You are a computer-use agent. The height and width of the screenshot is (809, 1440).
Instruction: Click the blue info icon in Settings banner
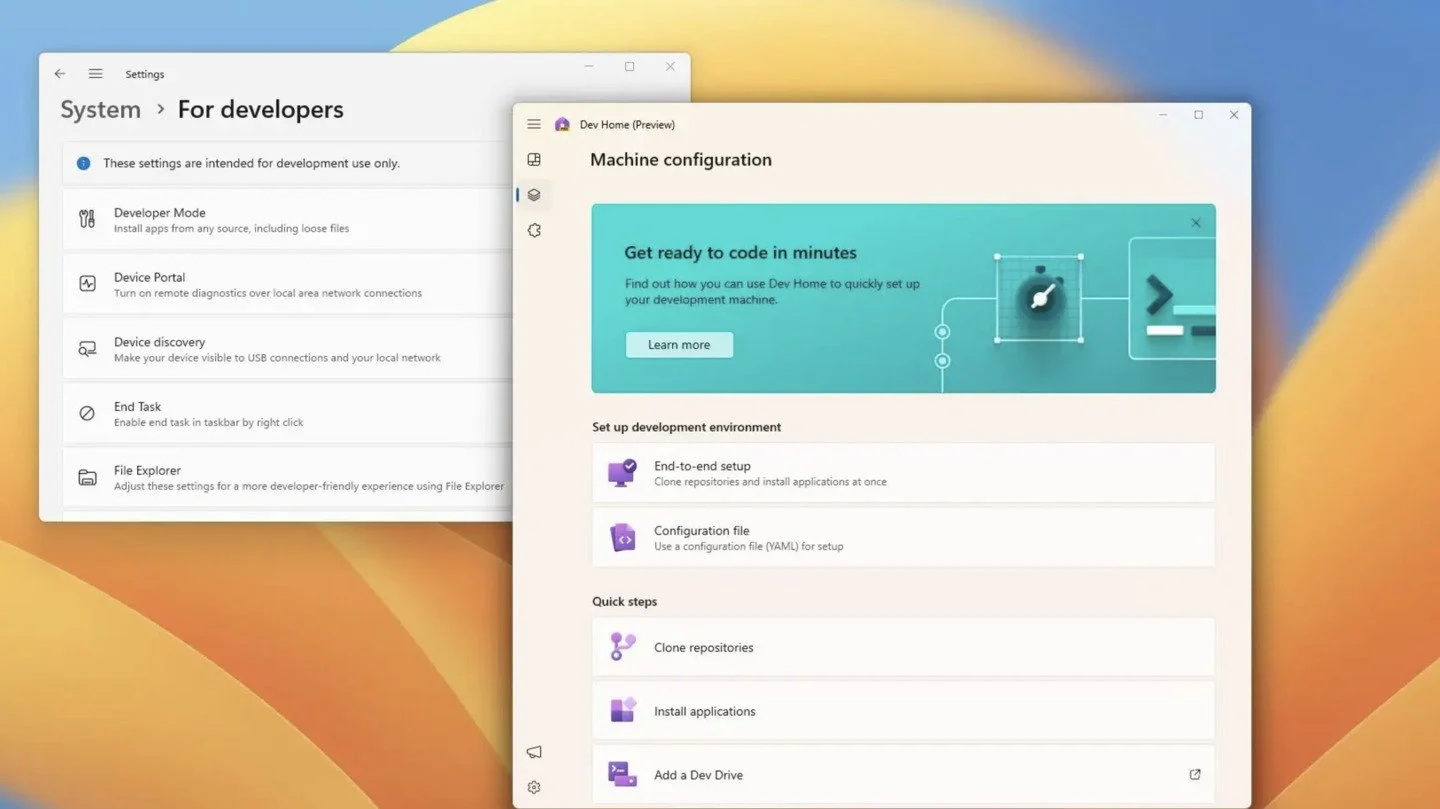[84, 163]
